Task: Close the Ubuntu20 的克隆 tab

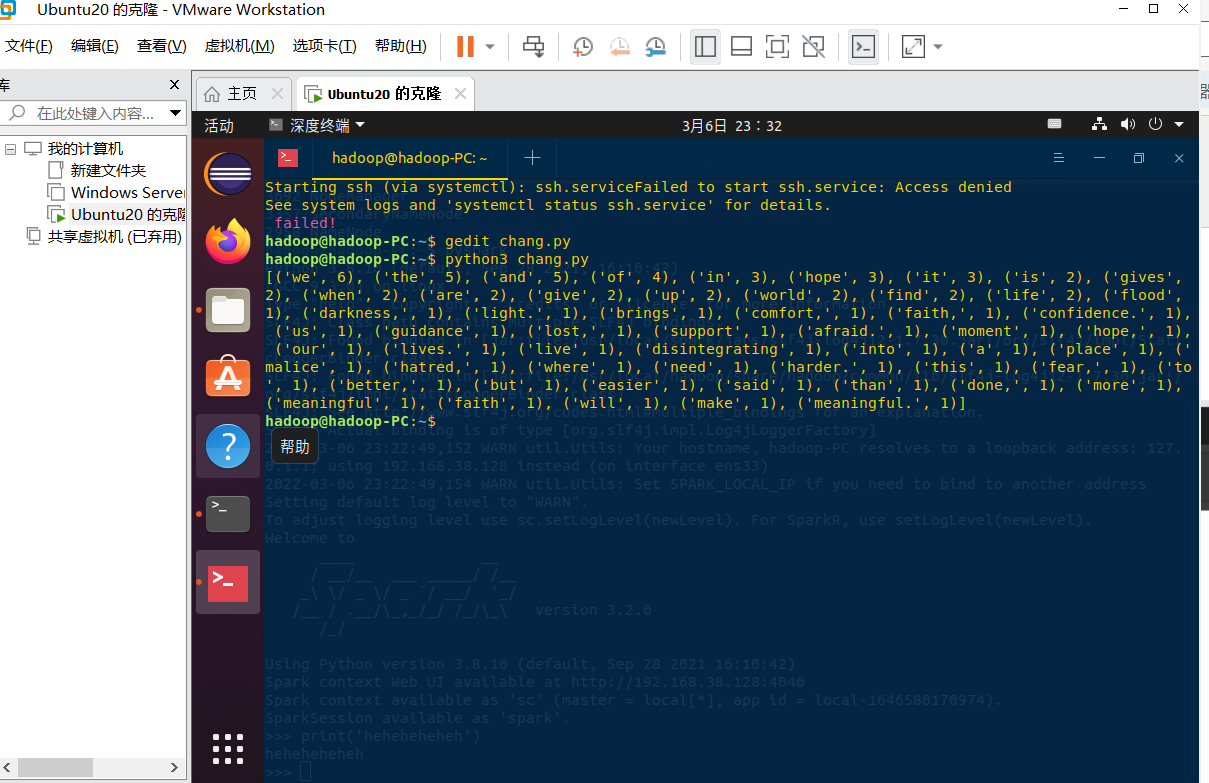Action: tap(460, 94)
